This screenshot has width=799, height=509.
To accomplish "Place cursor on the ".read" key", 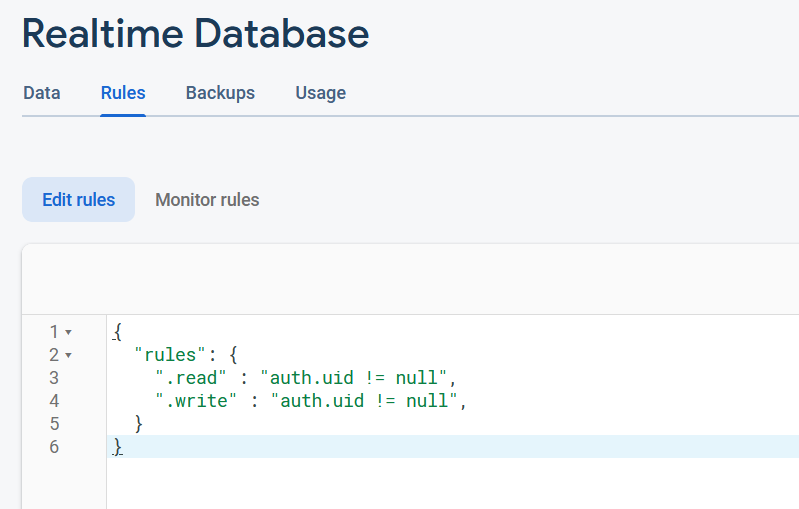I will [191, 378].
